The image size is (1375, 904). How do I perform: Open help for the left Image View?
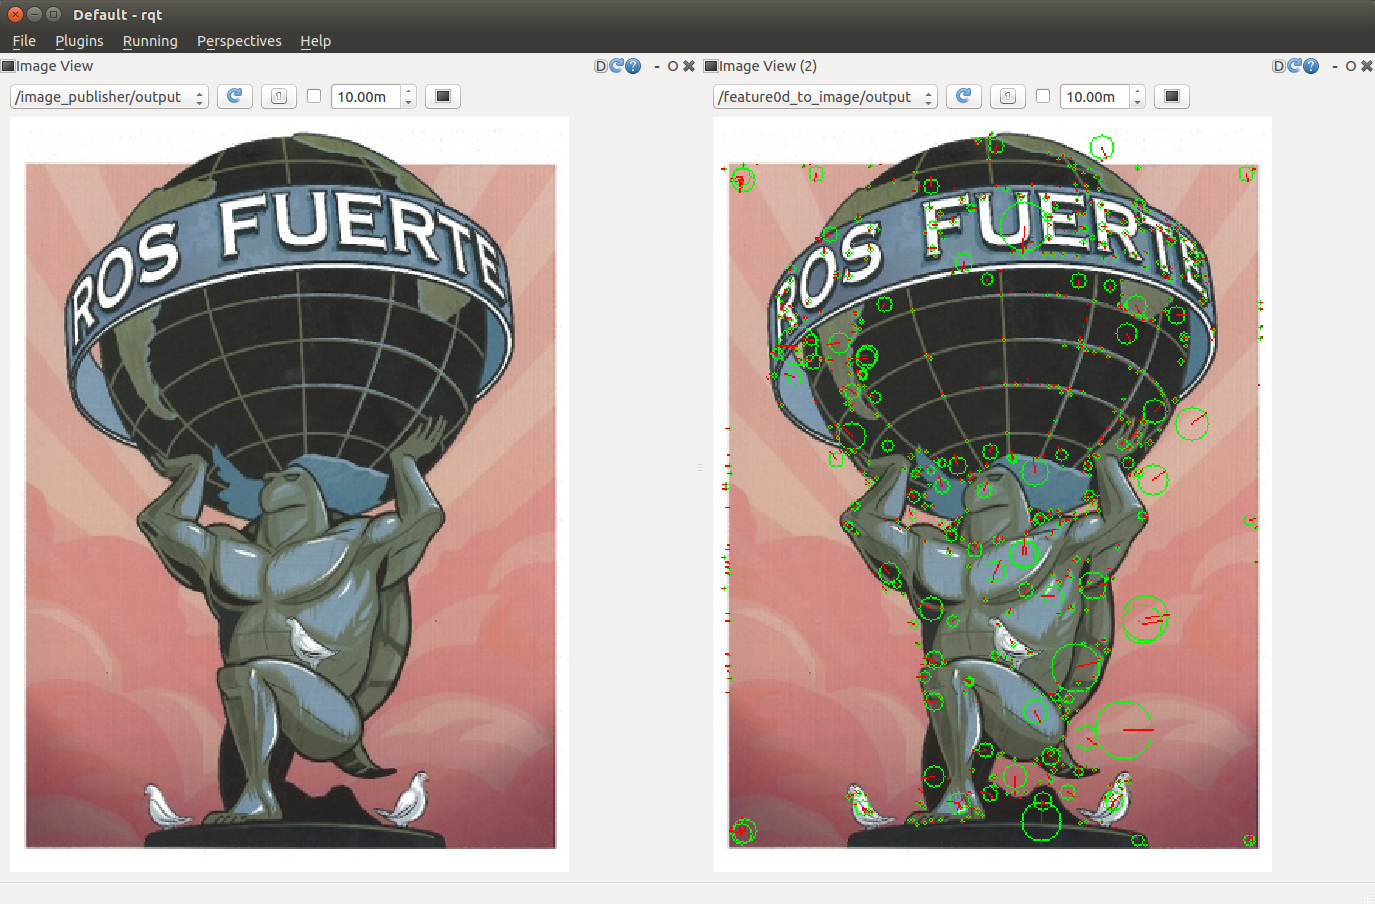coord(633,66)
